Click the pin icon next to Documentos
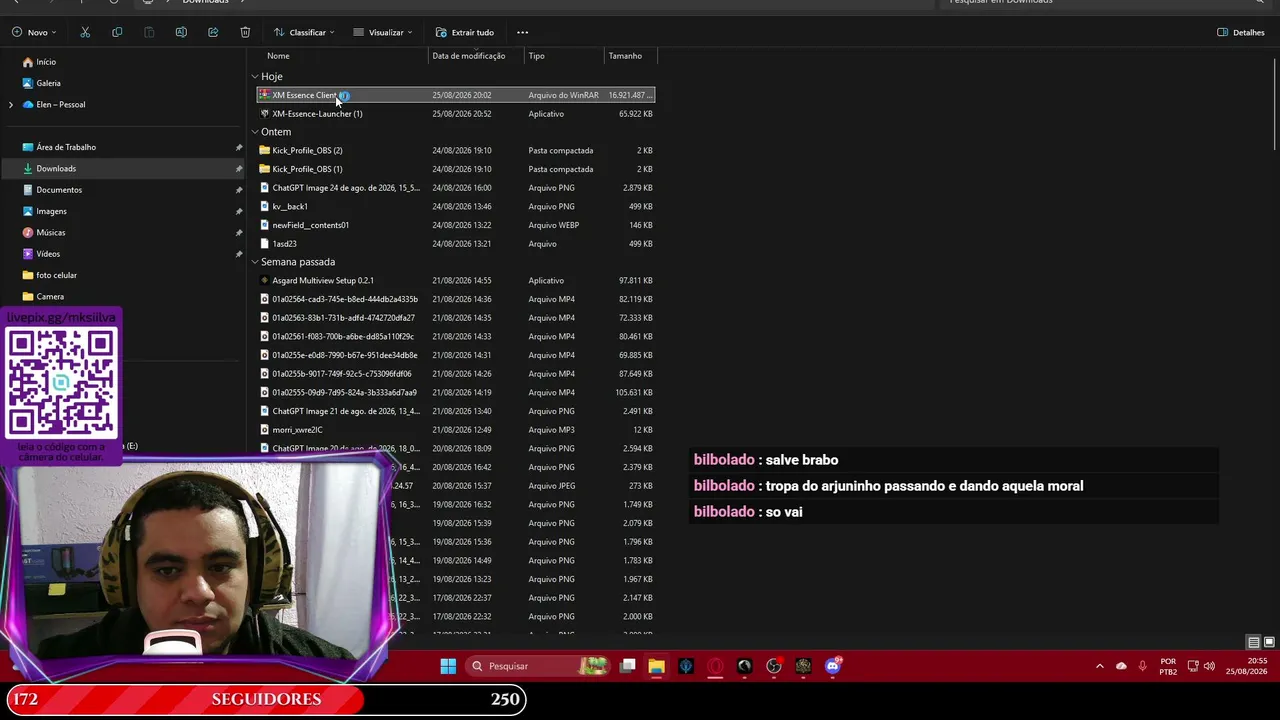1280x720 pixels. coord(239,190)
